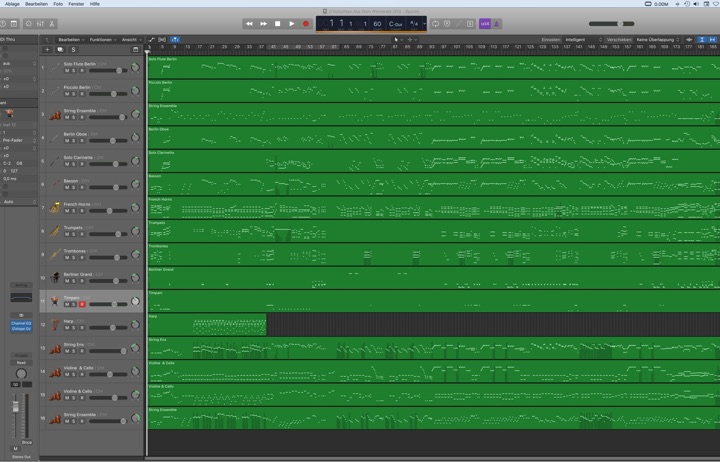Click the Fast Forward transport button
The image size is (720, 462).
tap(264, 23)
